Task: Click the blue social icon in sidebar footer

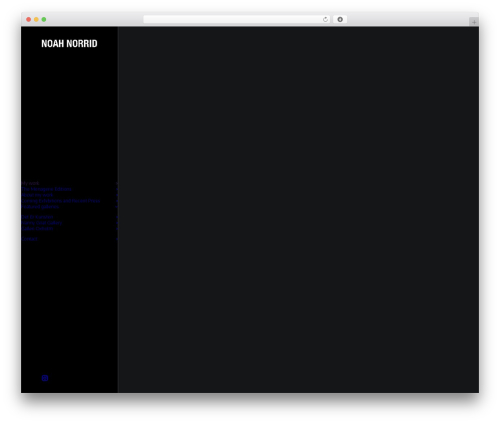Action: [45, 378]
